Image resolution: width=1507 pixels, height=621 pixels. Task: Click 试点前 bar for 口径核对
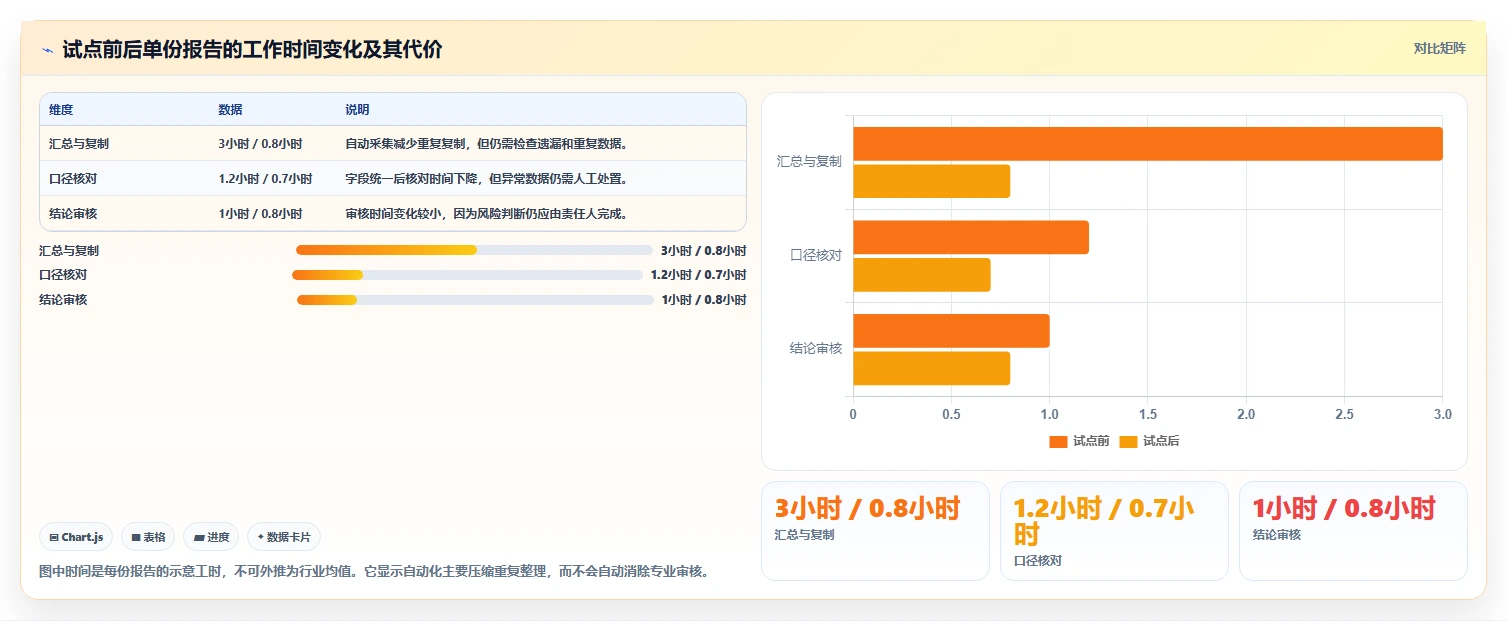(971, 237)
